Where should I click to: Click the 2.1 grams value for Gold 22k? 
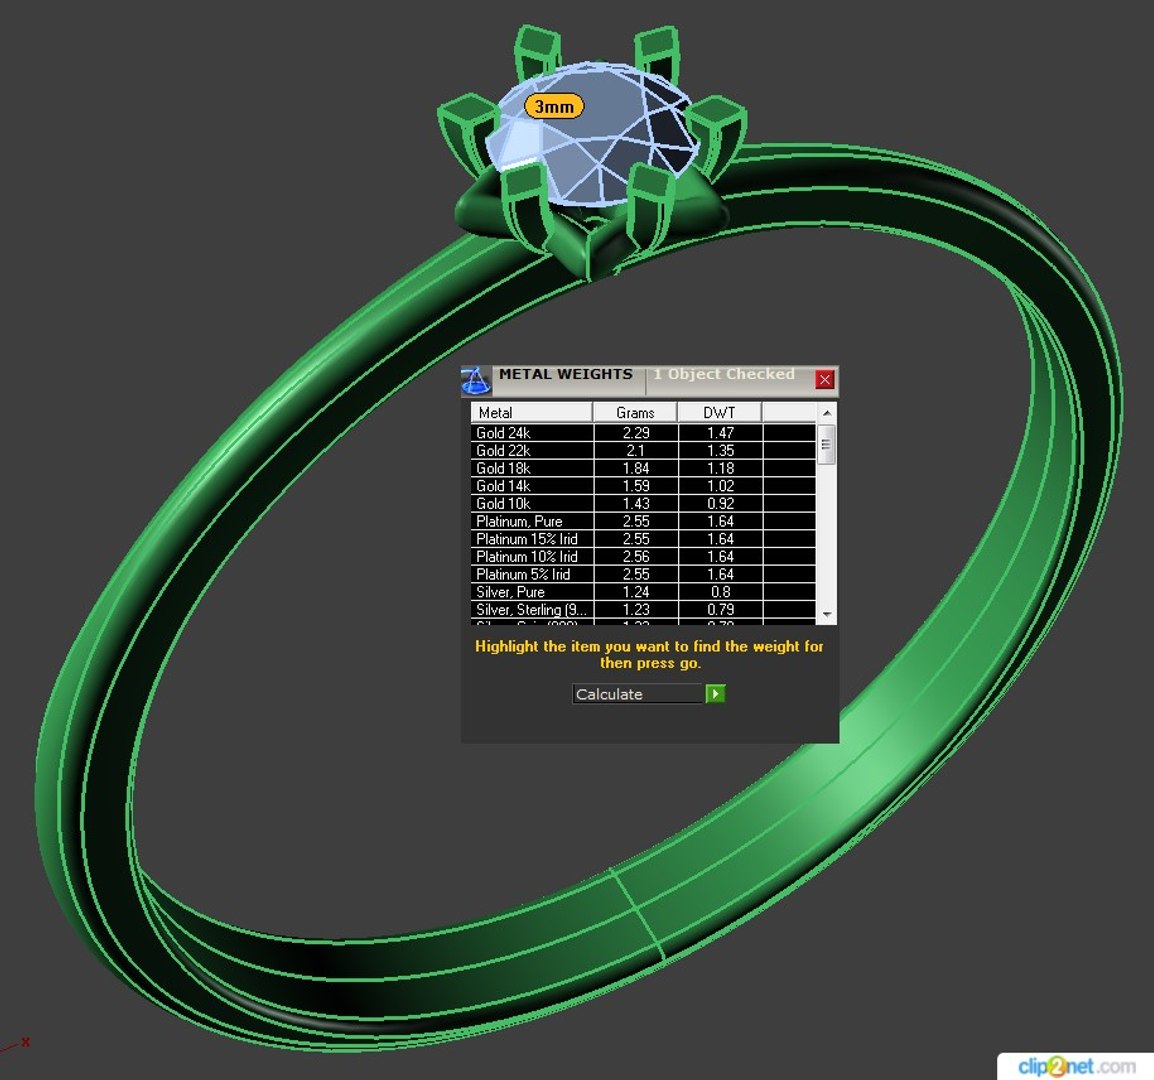[x=636, y=451]
